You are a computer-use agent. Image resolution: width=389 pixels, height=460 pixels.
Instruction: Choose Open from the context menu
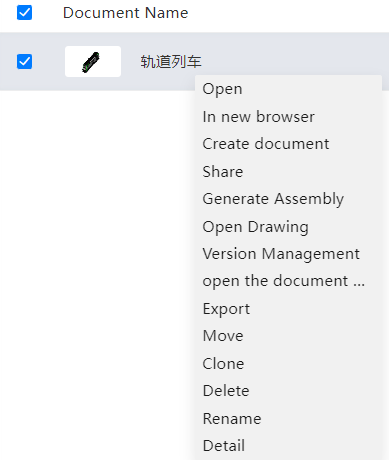click(x=222, y=89)
